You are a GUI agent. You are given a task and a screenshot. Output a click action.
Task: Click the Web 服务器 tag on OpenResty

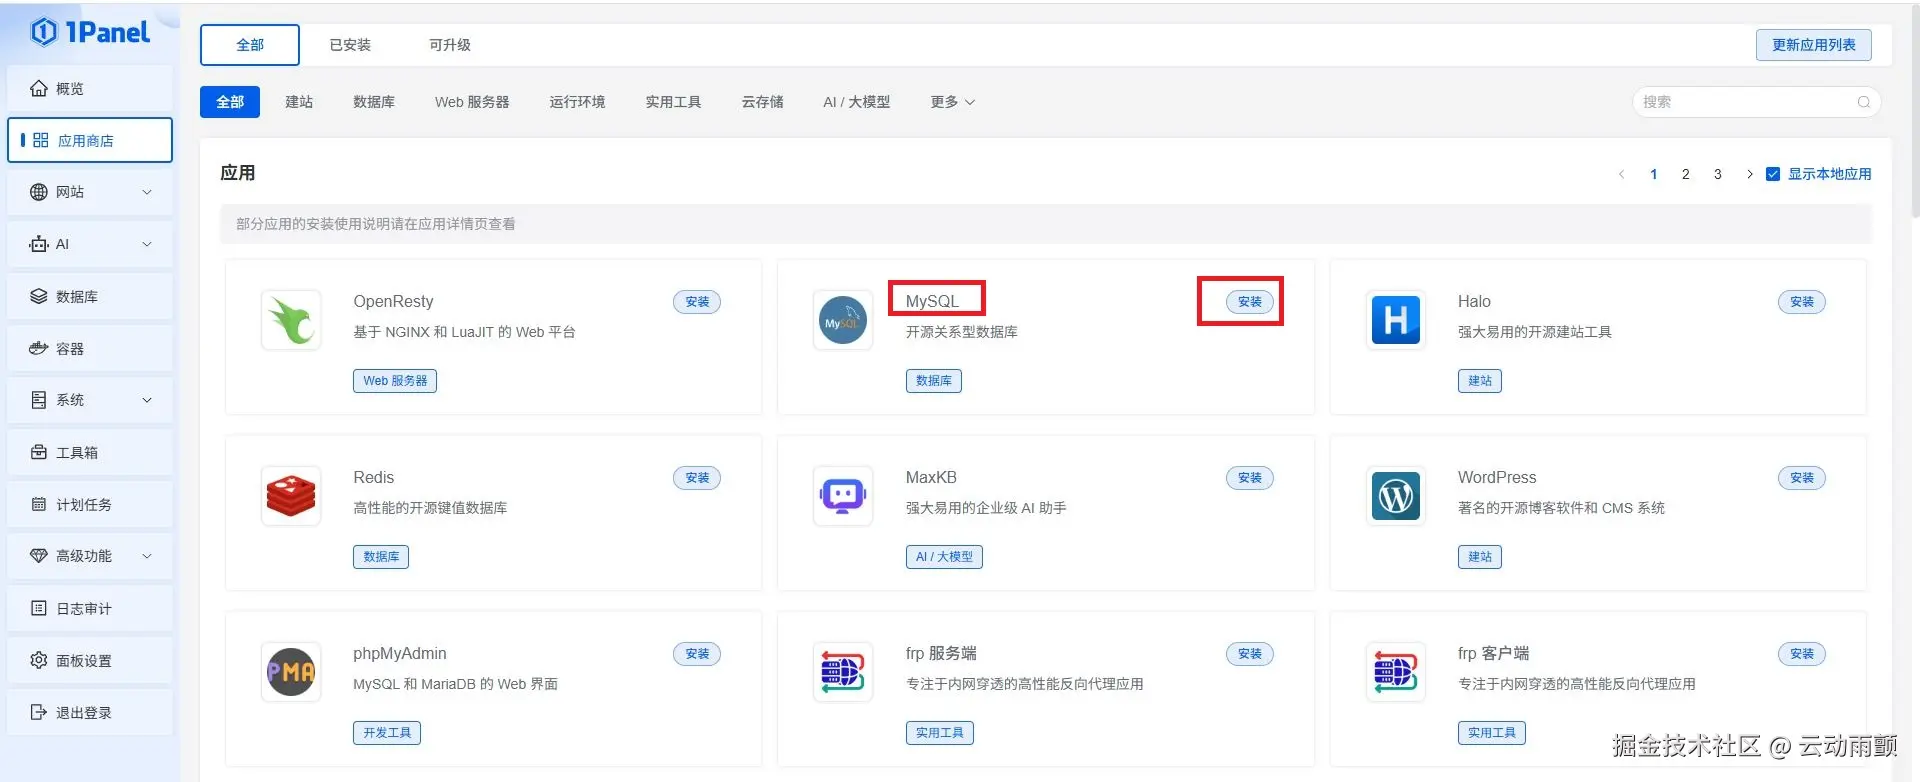tap(395, 381)
